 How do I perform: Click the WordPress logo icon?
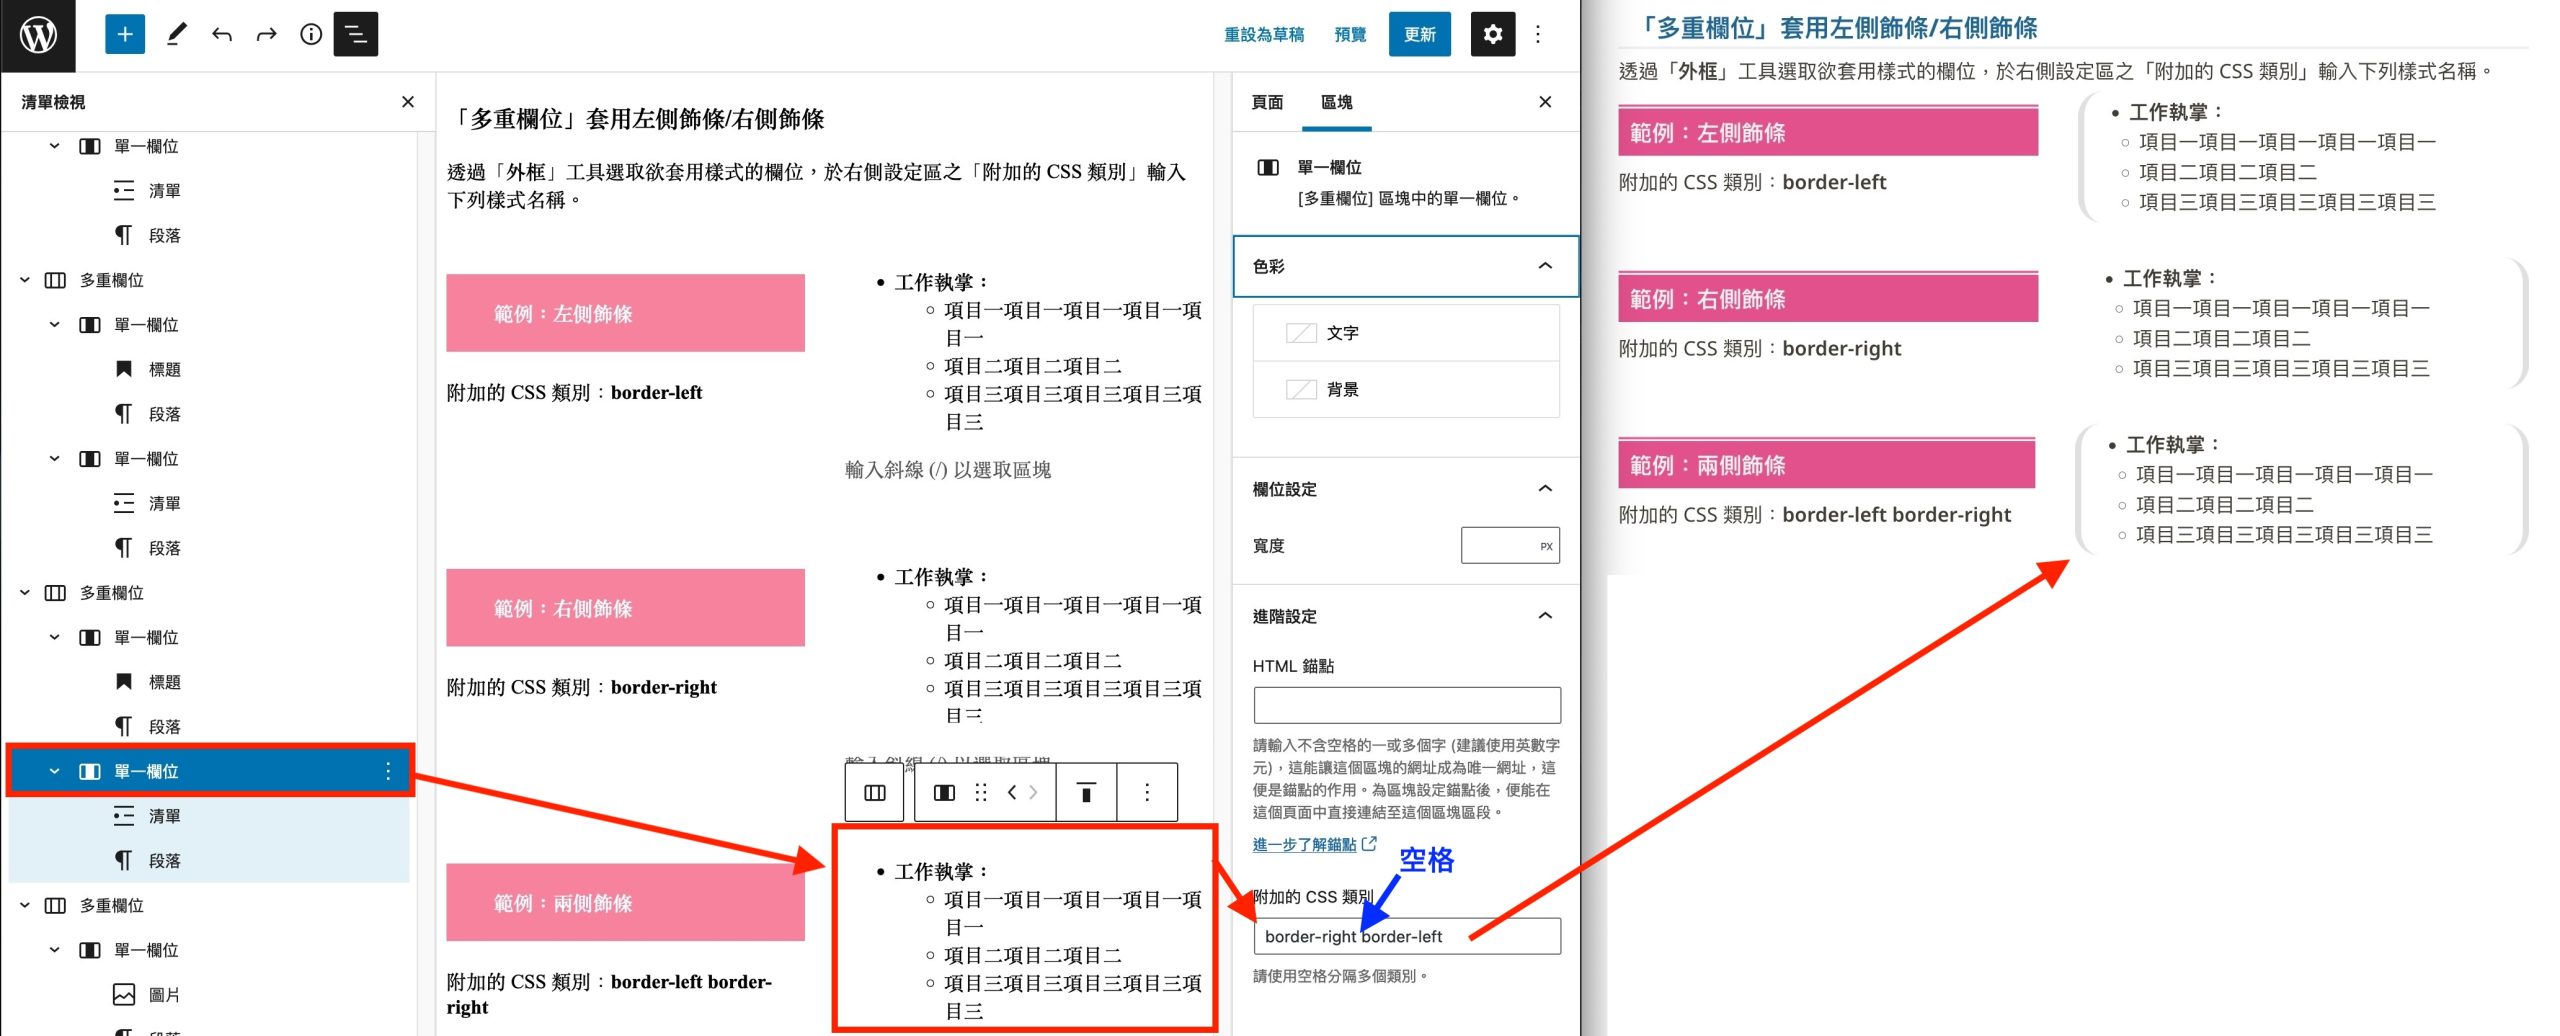coord(38,35)
